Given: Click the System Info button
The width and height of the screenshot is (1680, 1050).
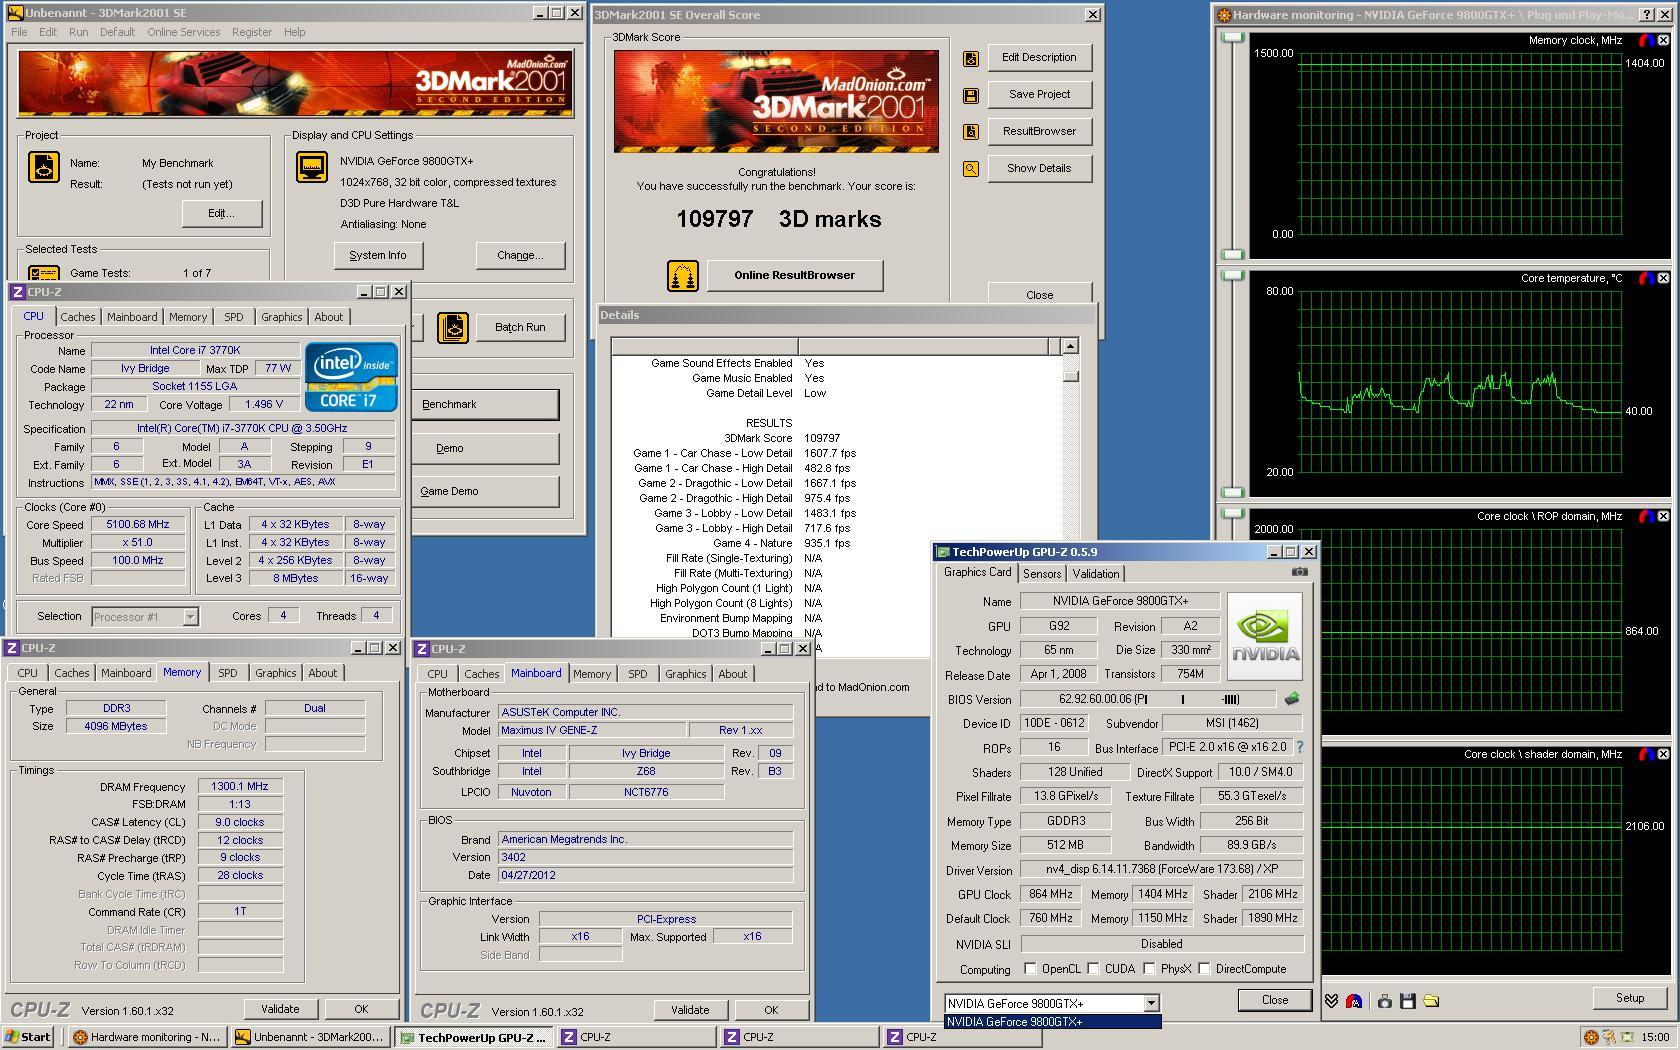Looking at the screenshot, I should (378, 256).
